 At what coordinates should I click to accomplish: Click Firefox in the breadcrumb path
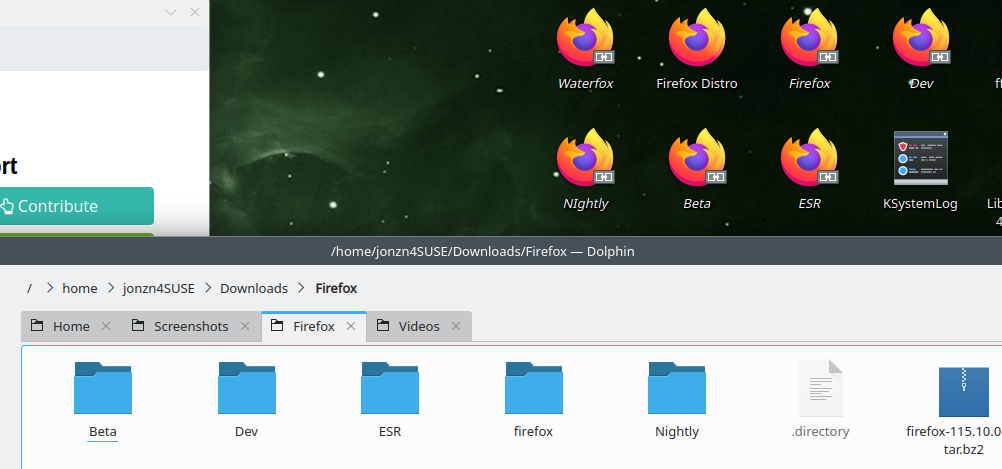(x=336, y=288)
